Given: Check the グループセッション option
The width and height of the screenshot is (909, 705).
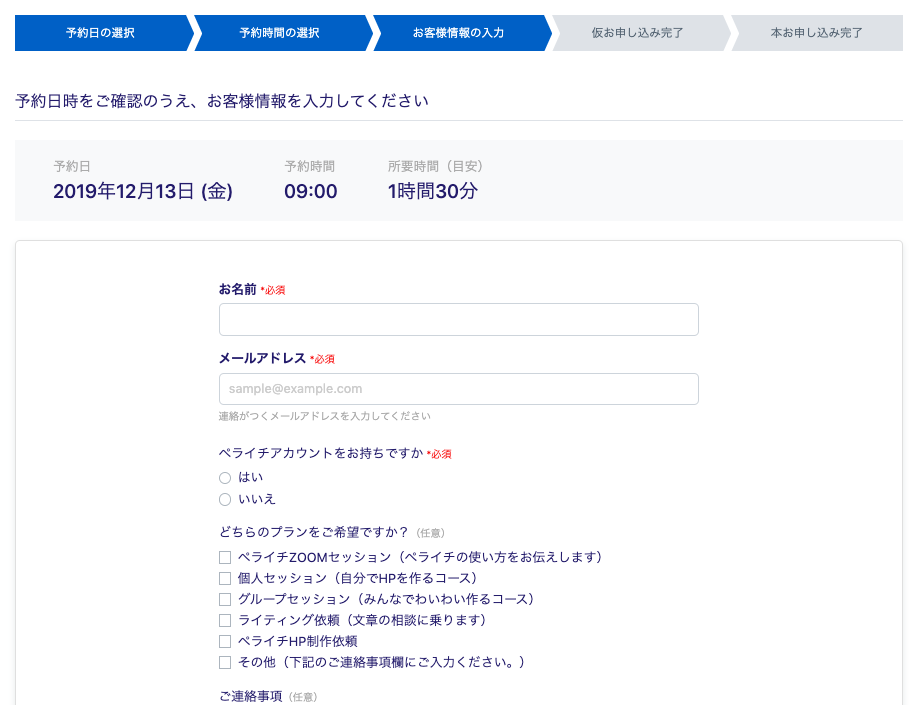Looking at the screenshot, I should pyautogui.click(x=225, y=600).
